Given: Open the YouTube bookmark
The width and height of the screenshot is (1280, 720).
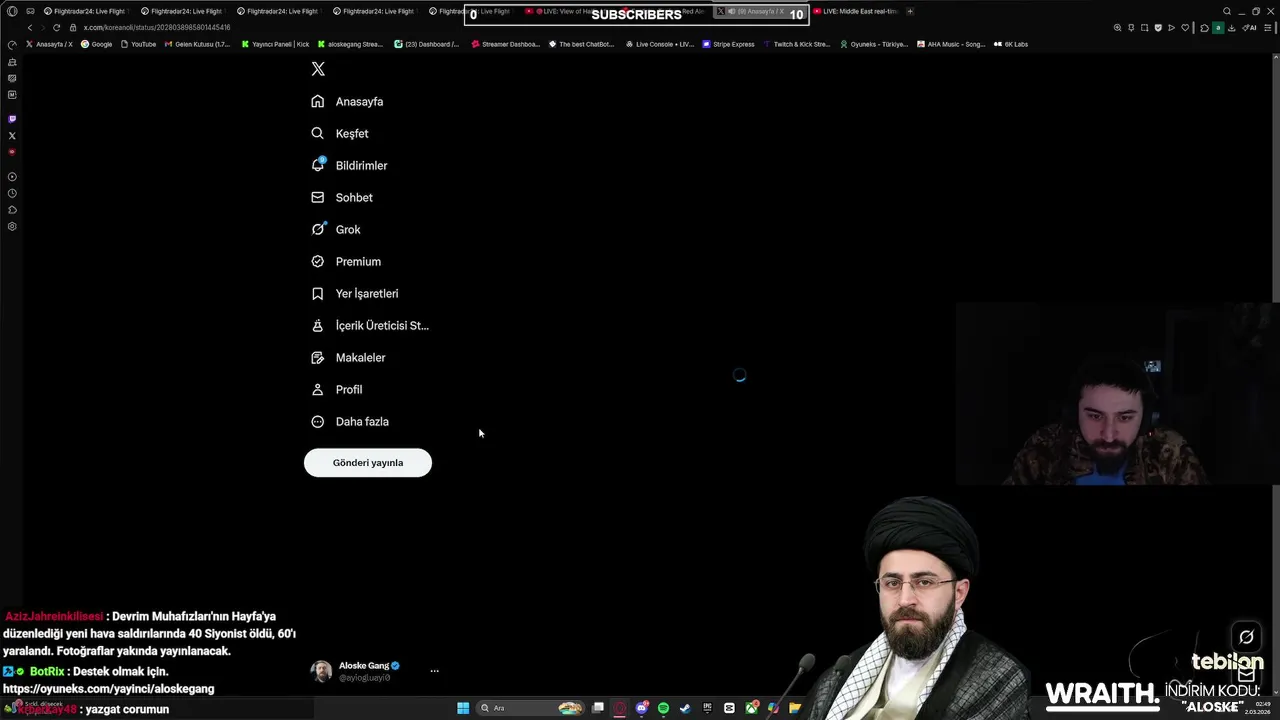Looking at the screenshot, I should pyautogui.click(x=138, y=44).
